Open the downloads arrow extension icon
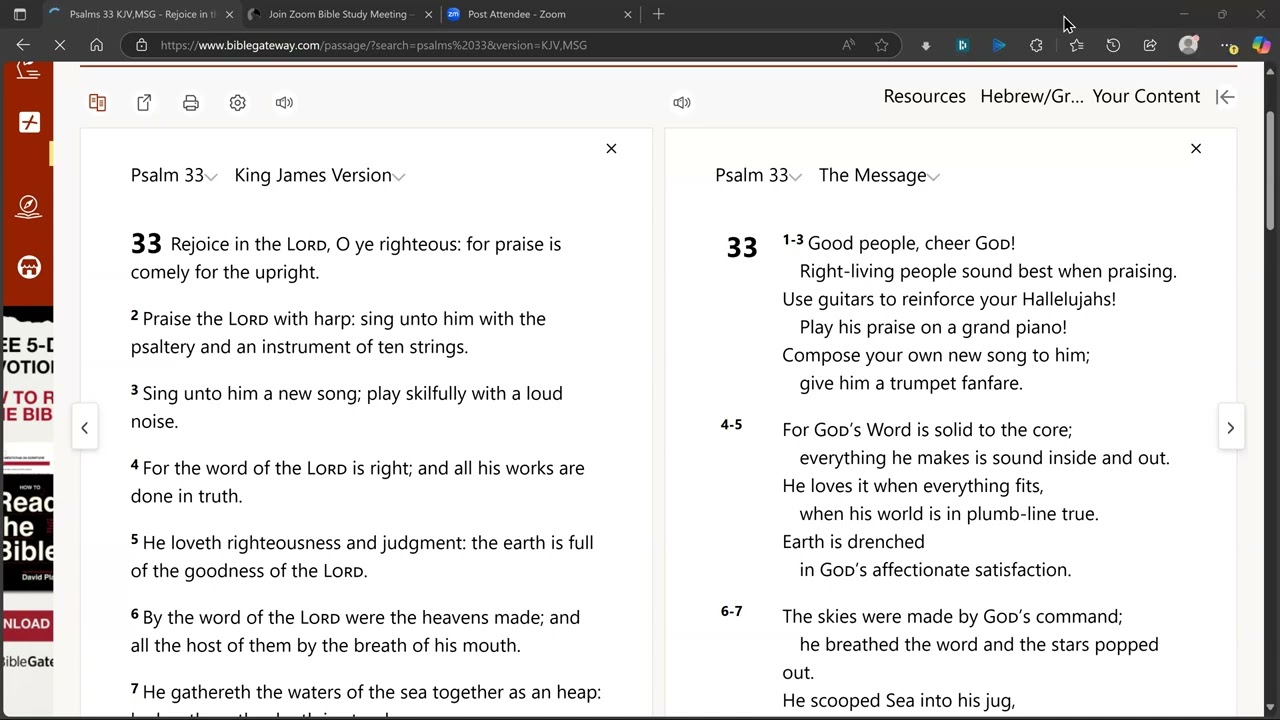This screenshot has height=720, width=1280. [x=925, y=45]
